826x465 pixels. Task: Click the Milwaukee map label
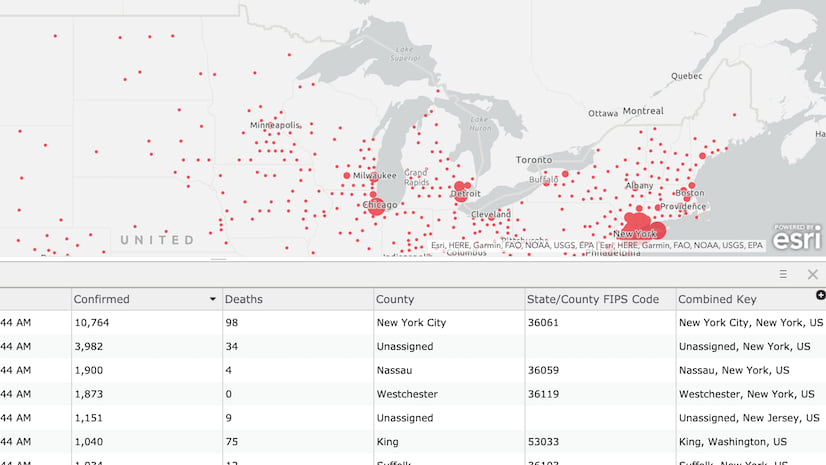[x=375, y=175]
